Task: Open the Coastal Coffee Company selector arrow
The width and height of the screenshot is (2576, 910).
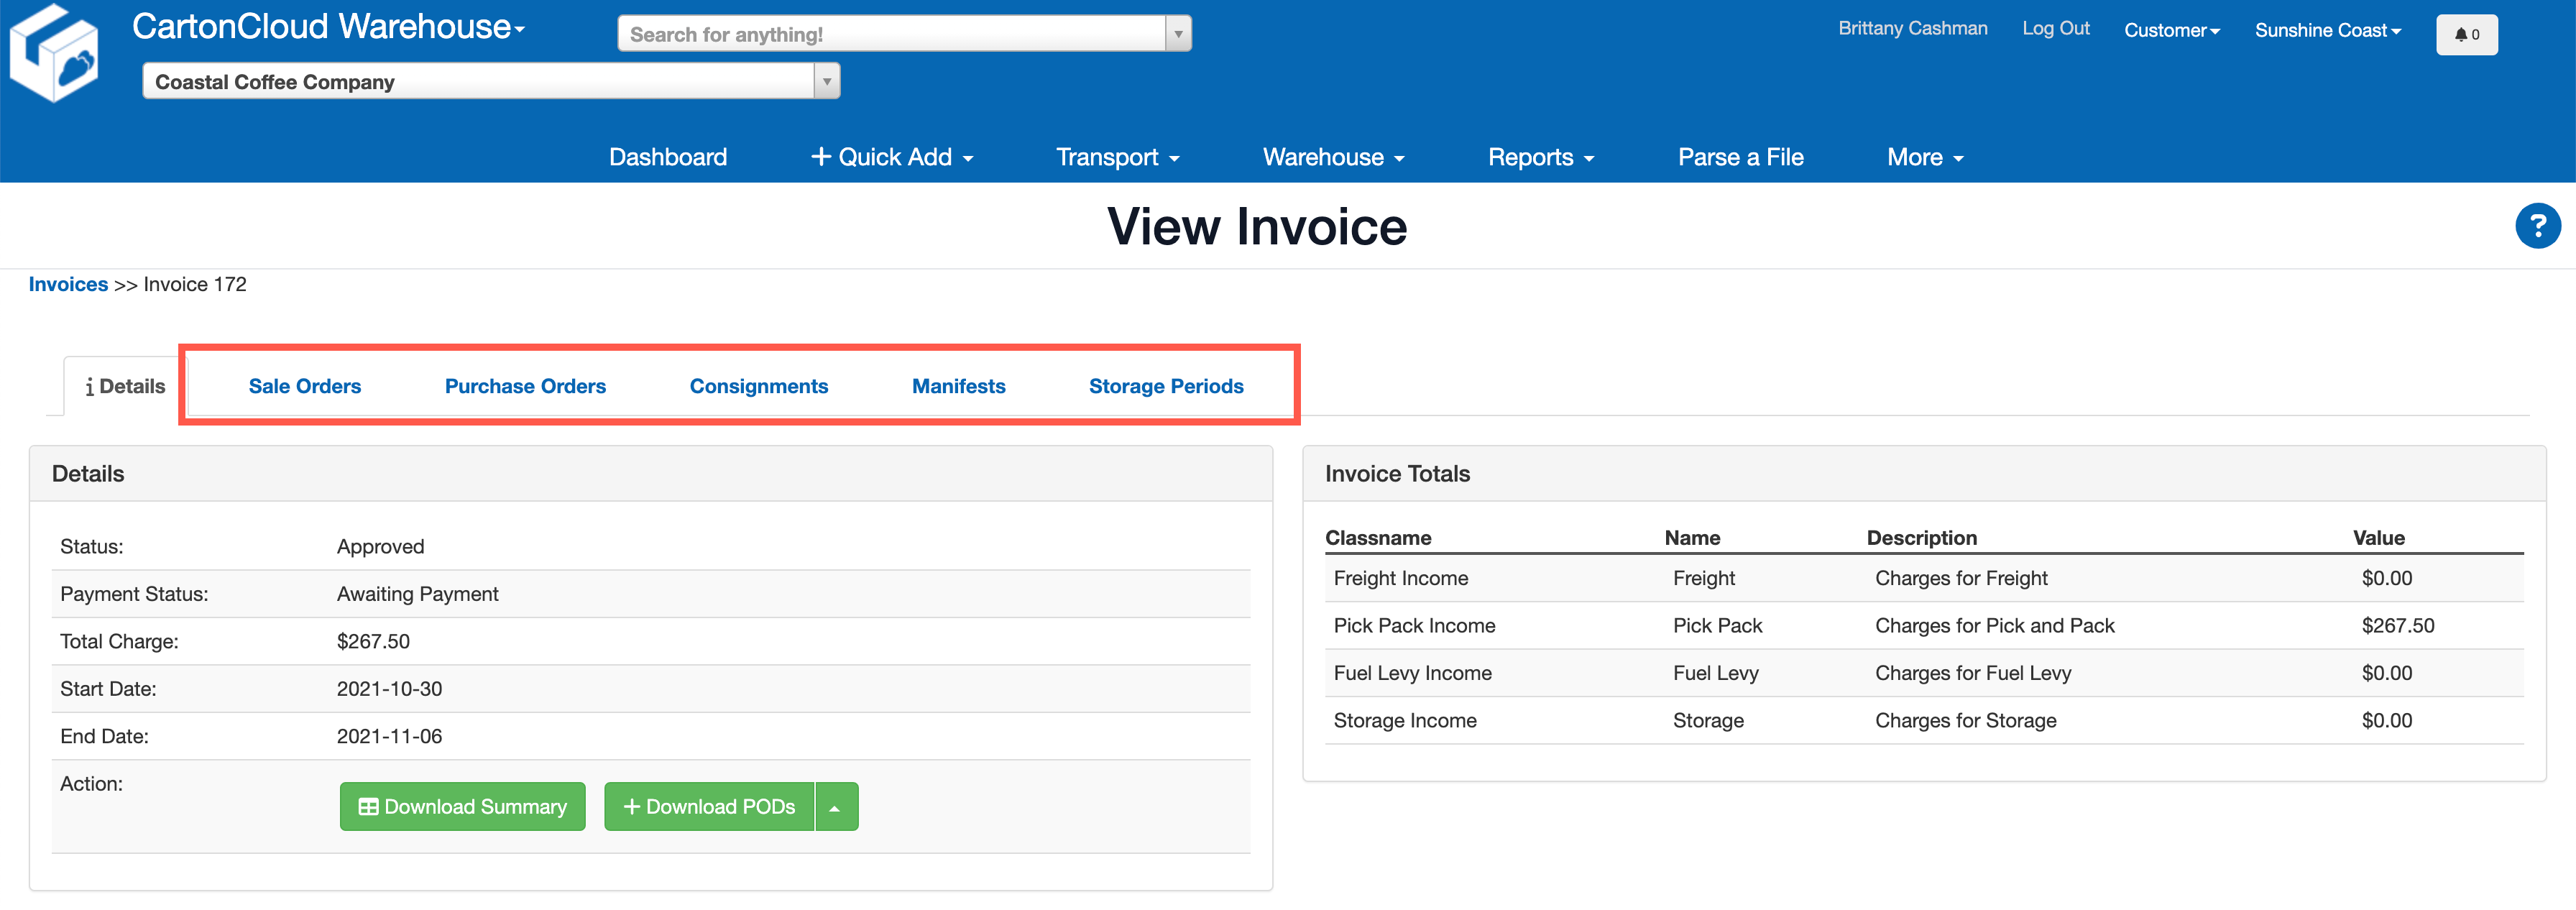Action: tap(826, 81)
